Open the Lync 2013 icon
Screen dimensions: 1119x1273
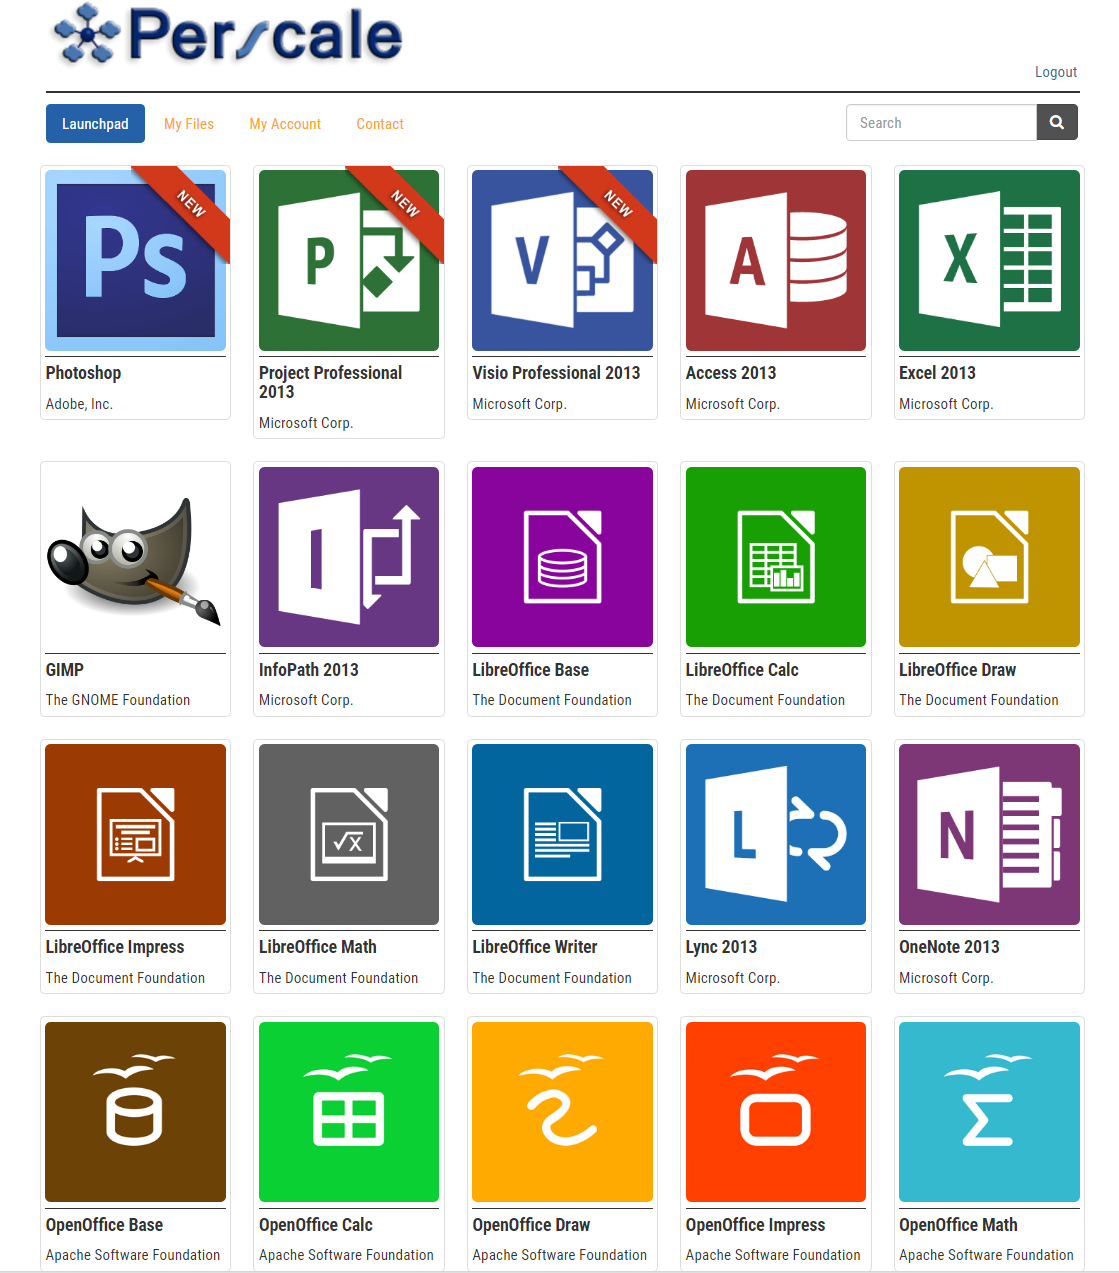coord(776,834)
